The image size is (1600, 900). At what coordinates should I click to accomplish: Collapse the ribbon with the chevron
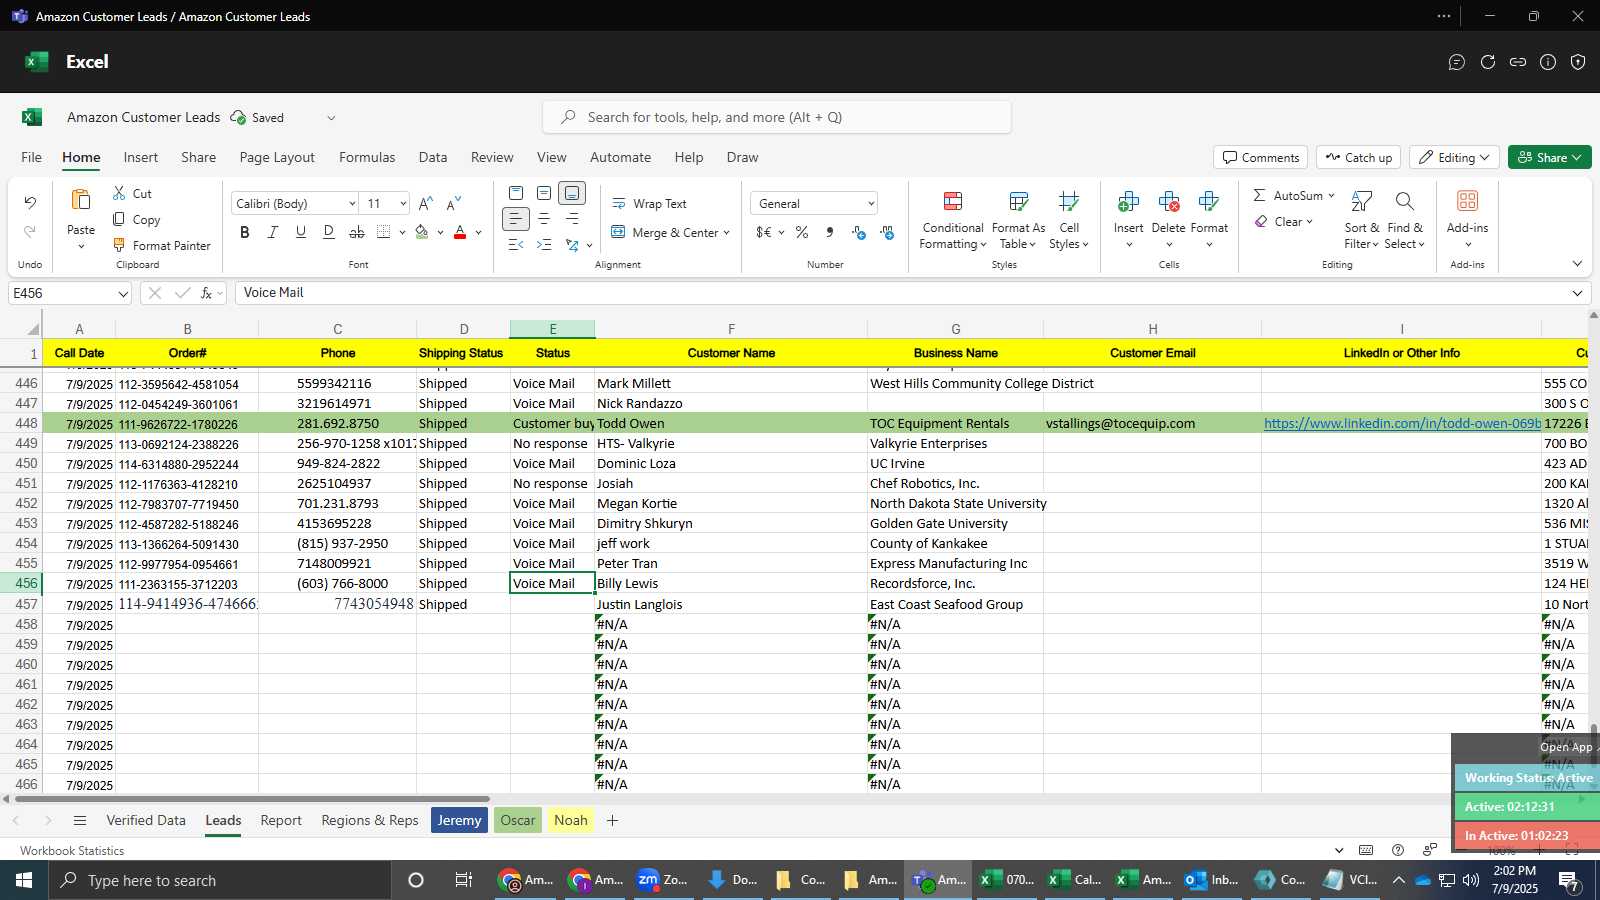pyautogui.click(x=1577, y=264)
